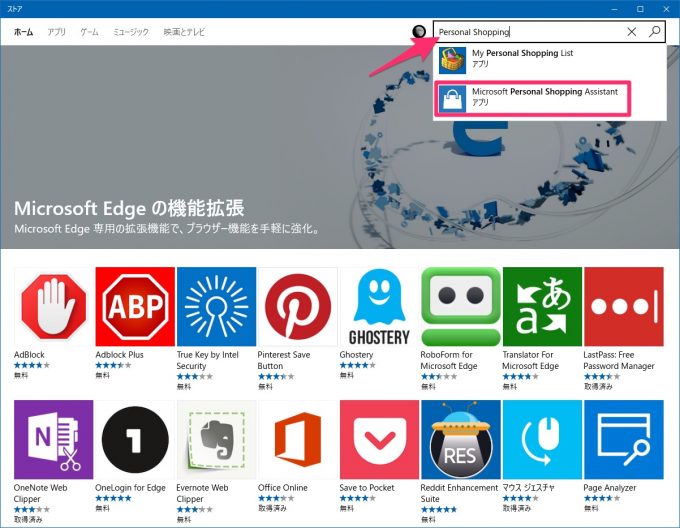
Task: Select Translator For Microsoft Edge icon
Action: 542,306
